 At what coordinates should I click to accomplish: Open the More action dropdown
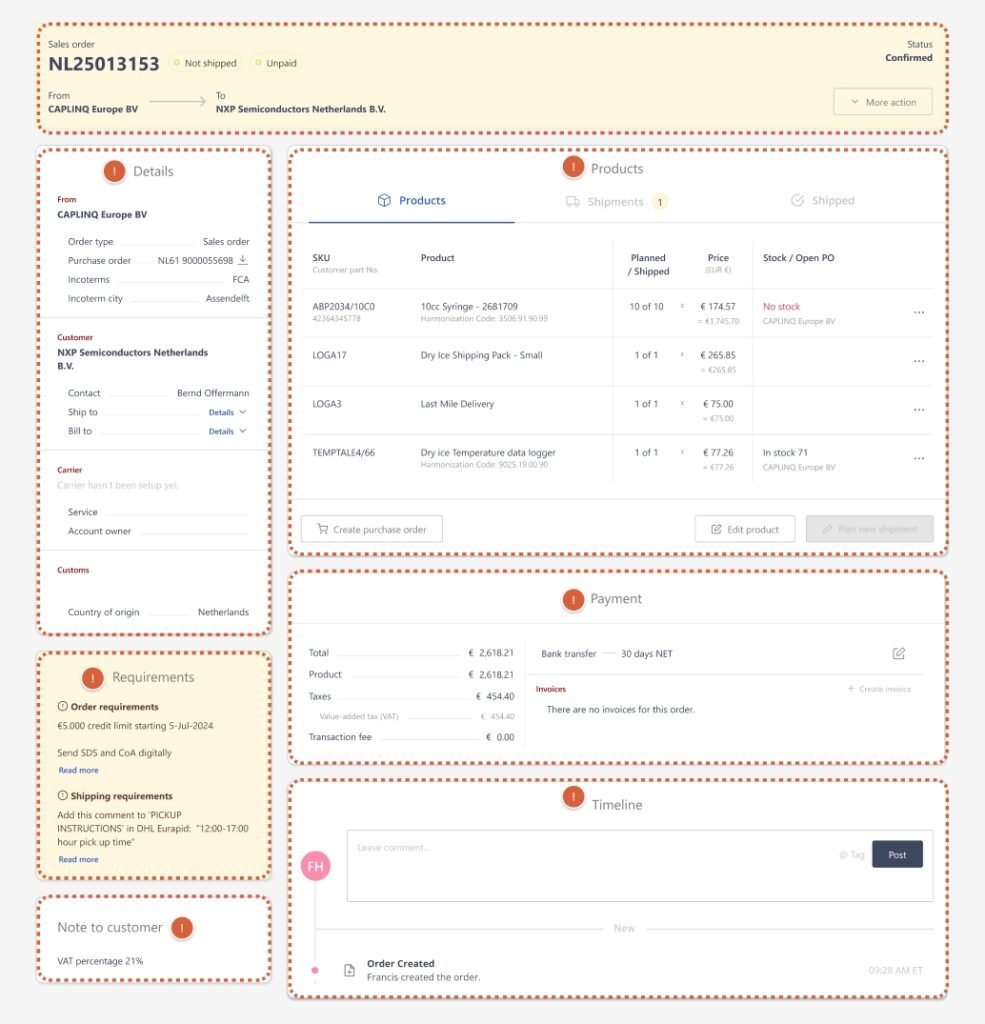(x=882, y=102)
